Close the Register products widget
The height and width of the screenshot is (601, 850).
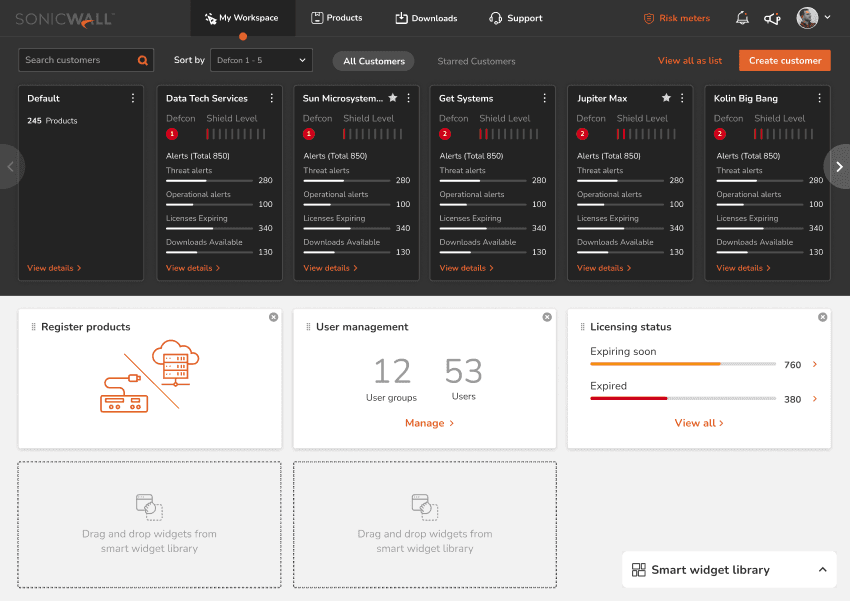click(273, 317)
